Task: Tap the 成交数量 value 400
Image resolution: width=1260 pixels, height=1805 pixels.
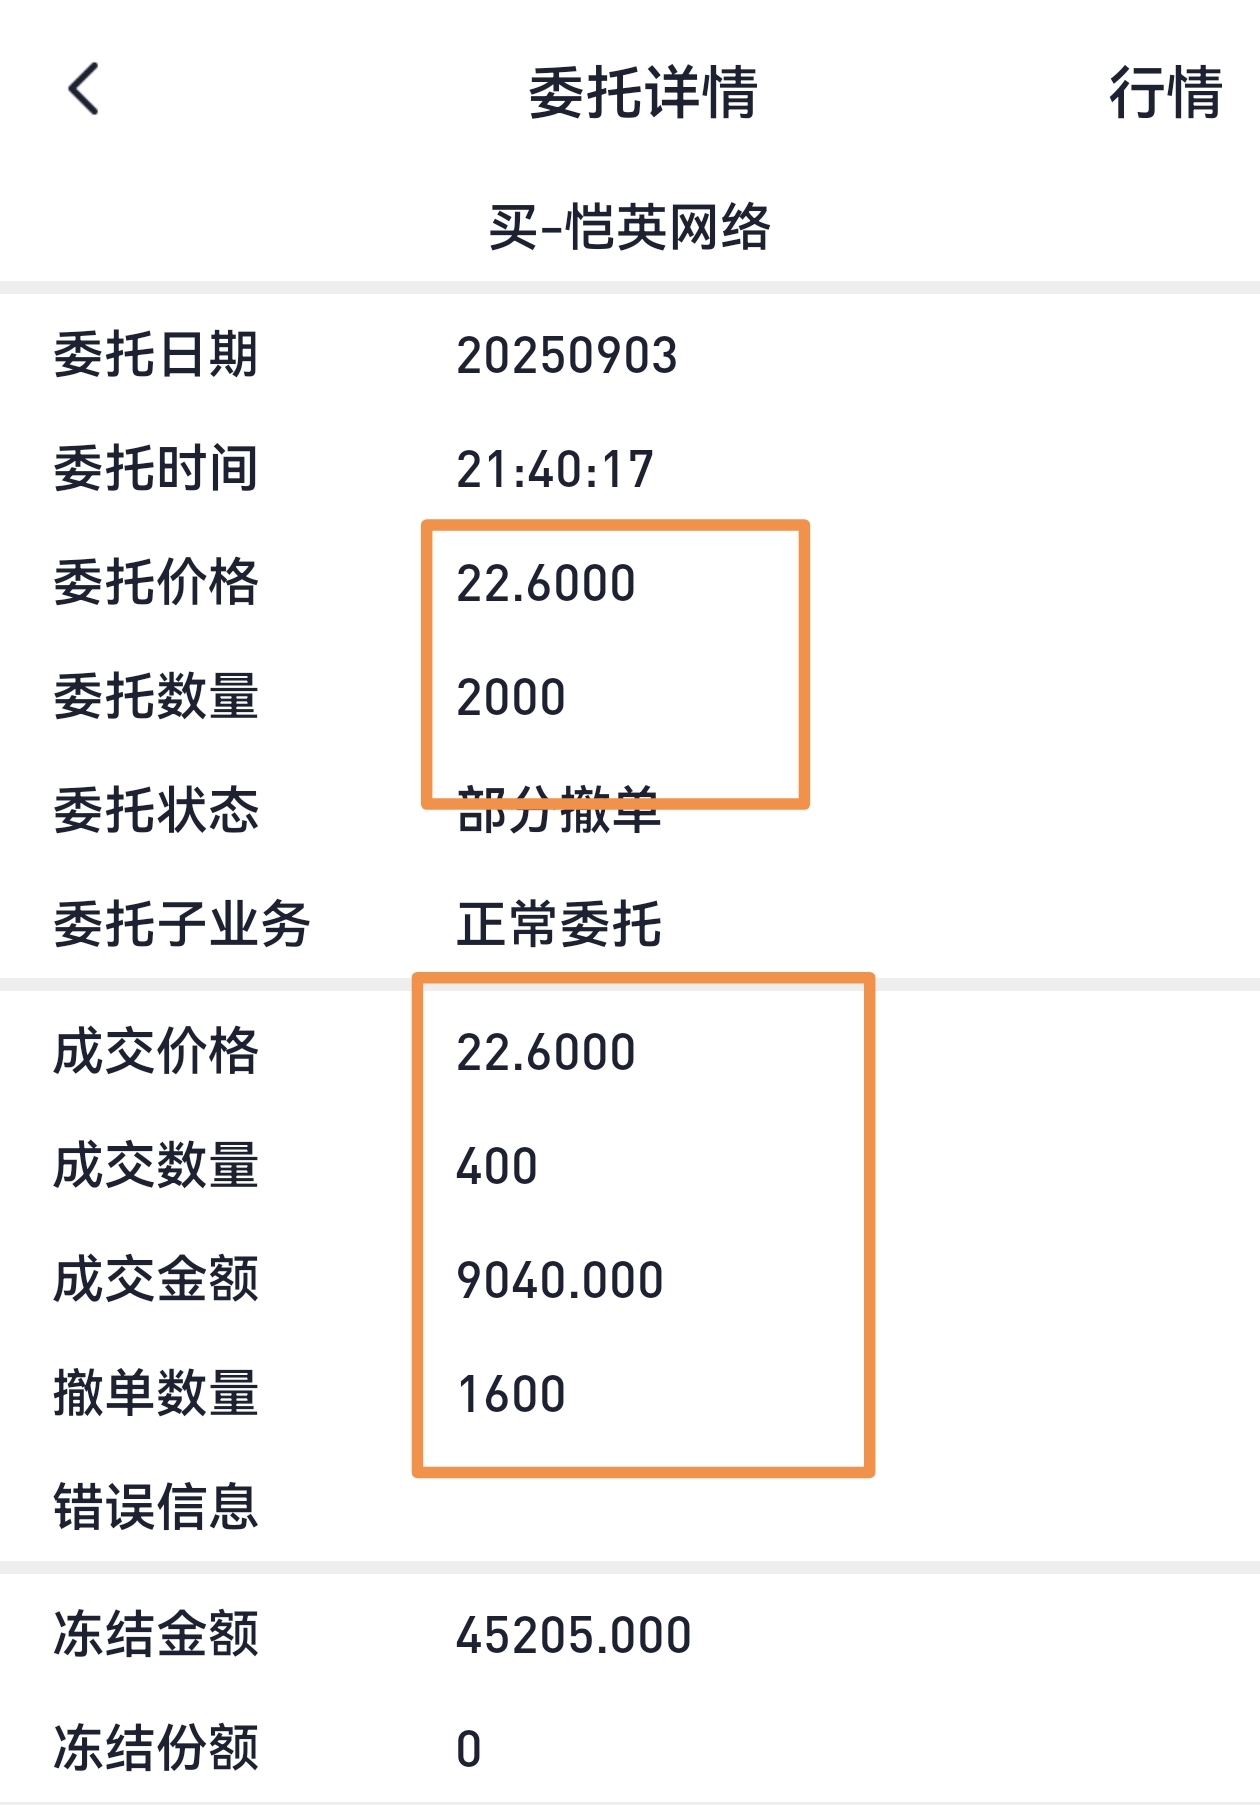Action: 497,1167
